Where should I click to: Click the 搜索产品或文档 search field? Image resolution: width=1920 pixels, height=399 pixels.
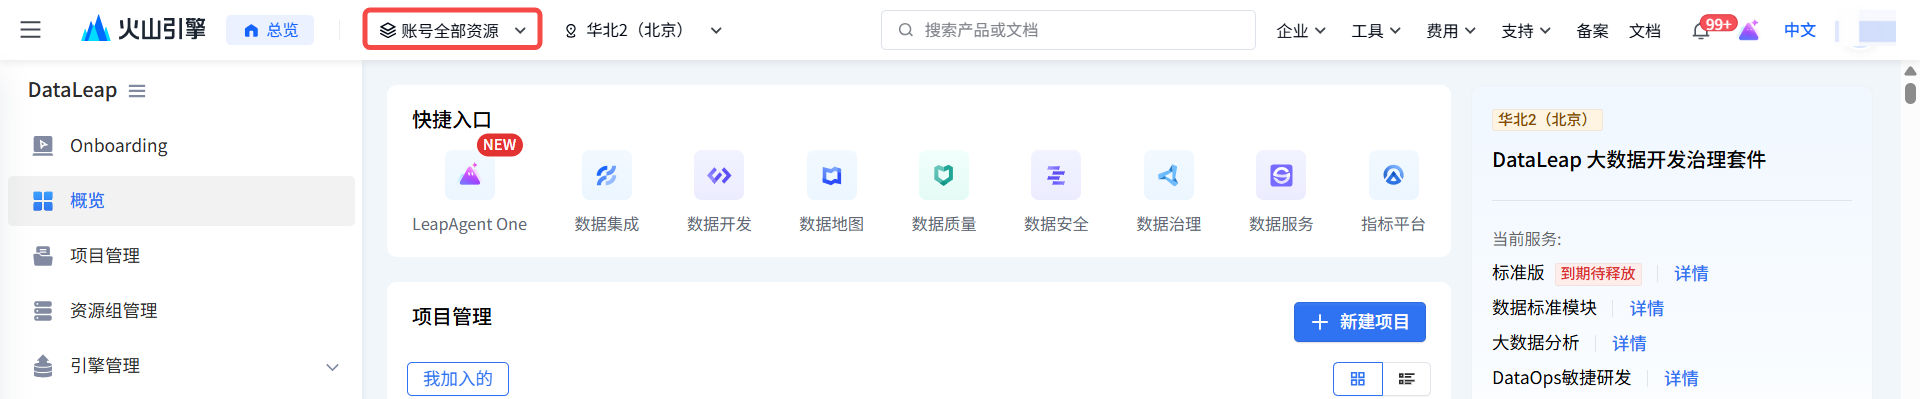coord(1068,30)
